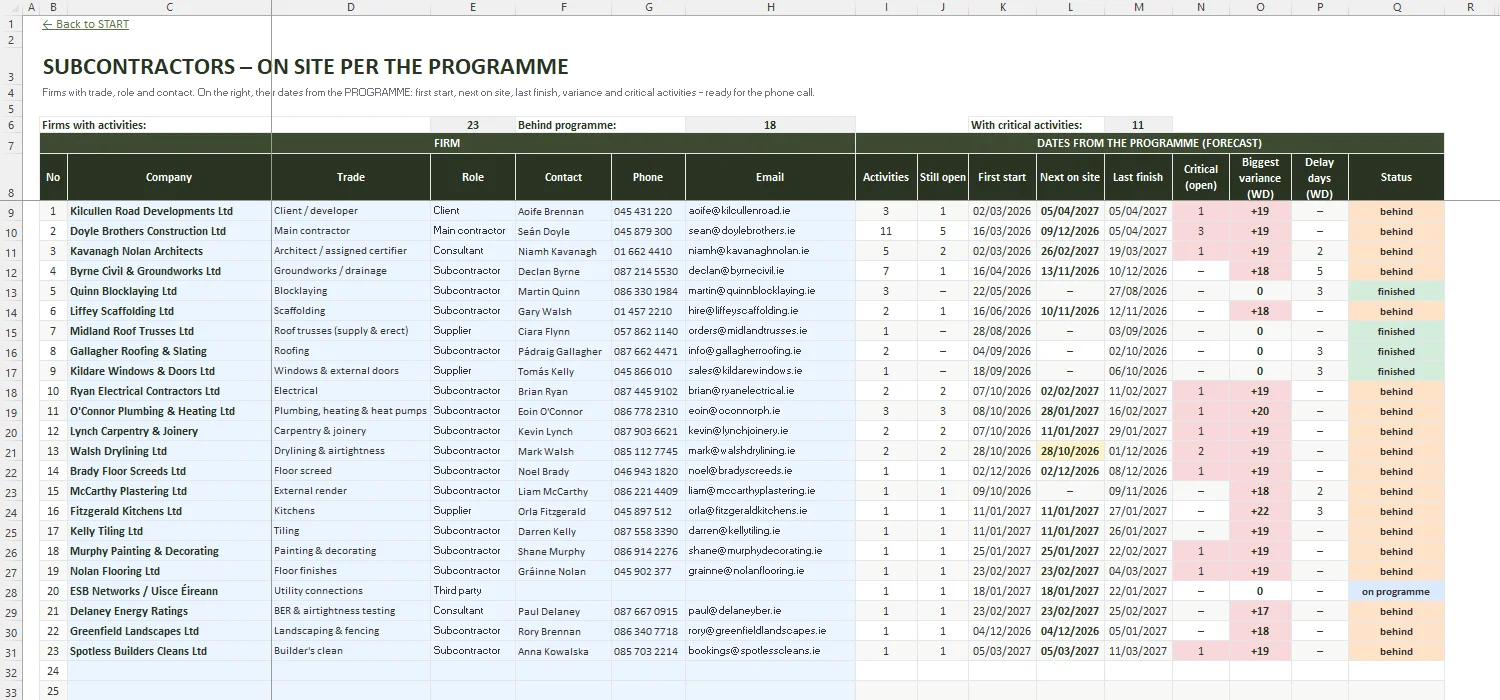Select column header Q
The height and width of the screenshot is (700, 1500).
pos(1396,7)
